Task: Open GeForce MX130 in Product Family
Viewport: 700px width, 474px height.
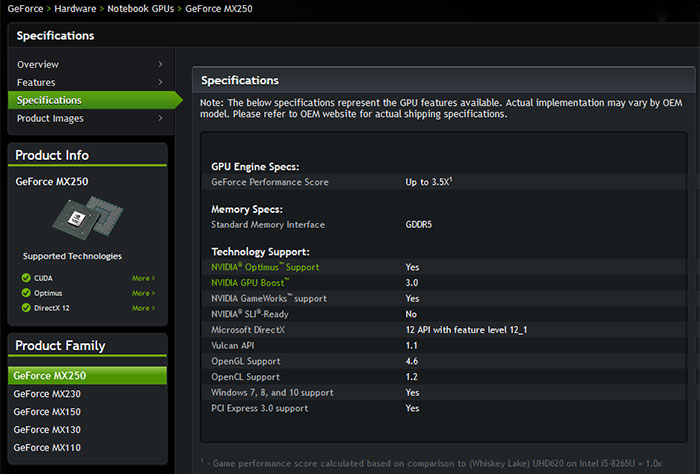Action: (x=47, y=429)
